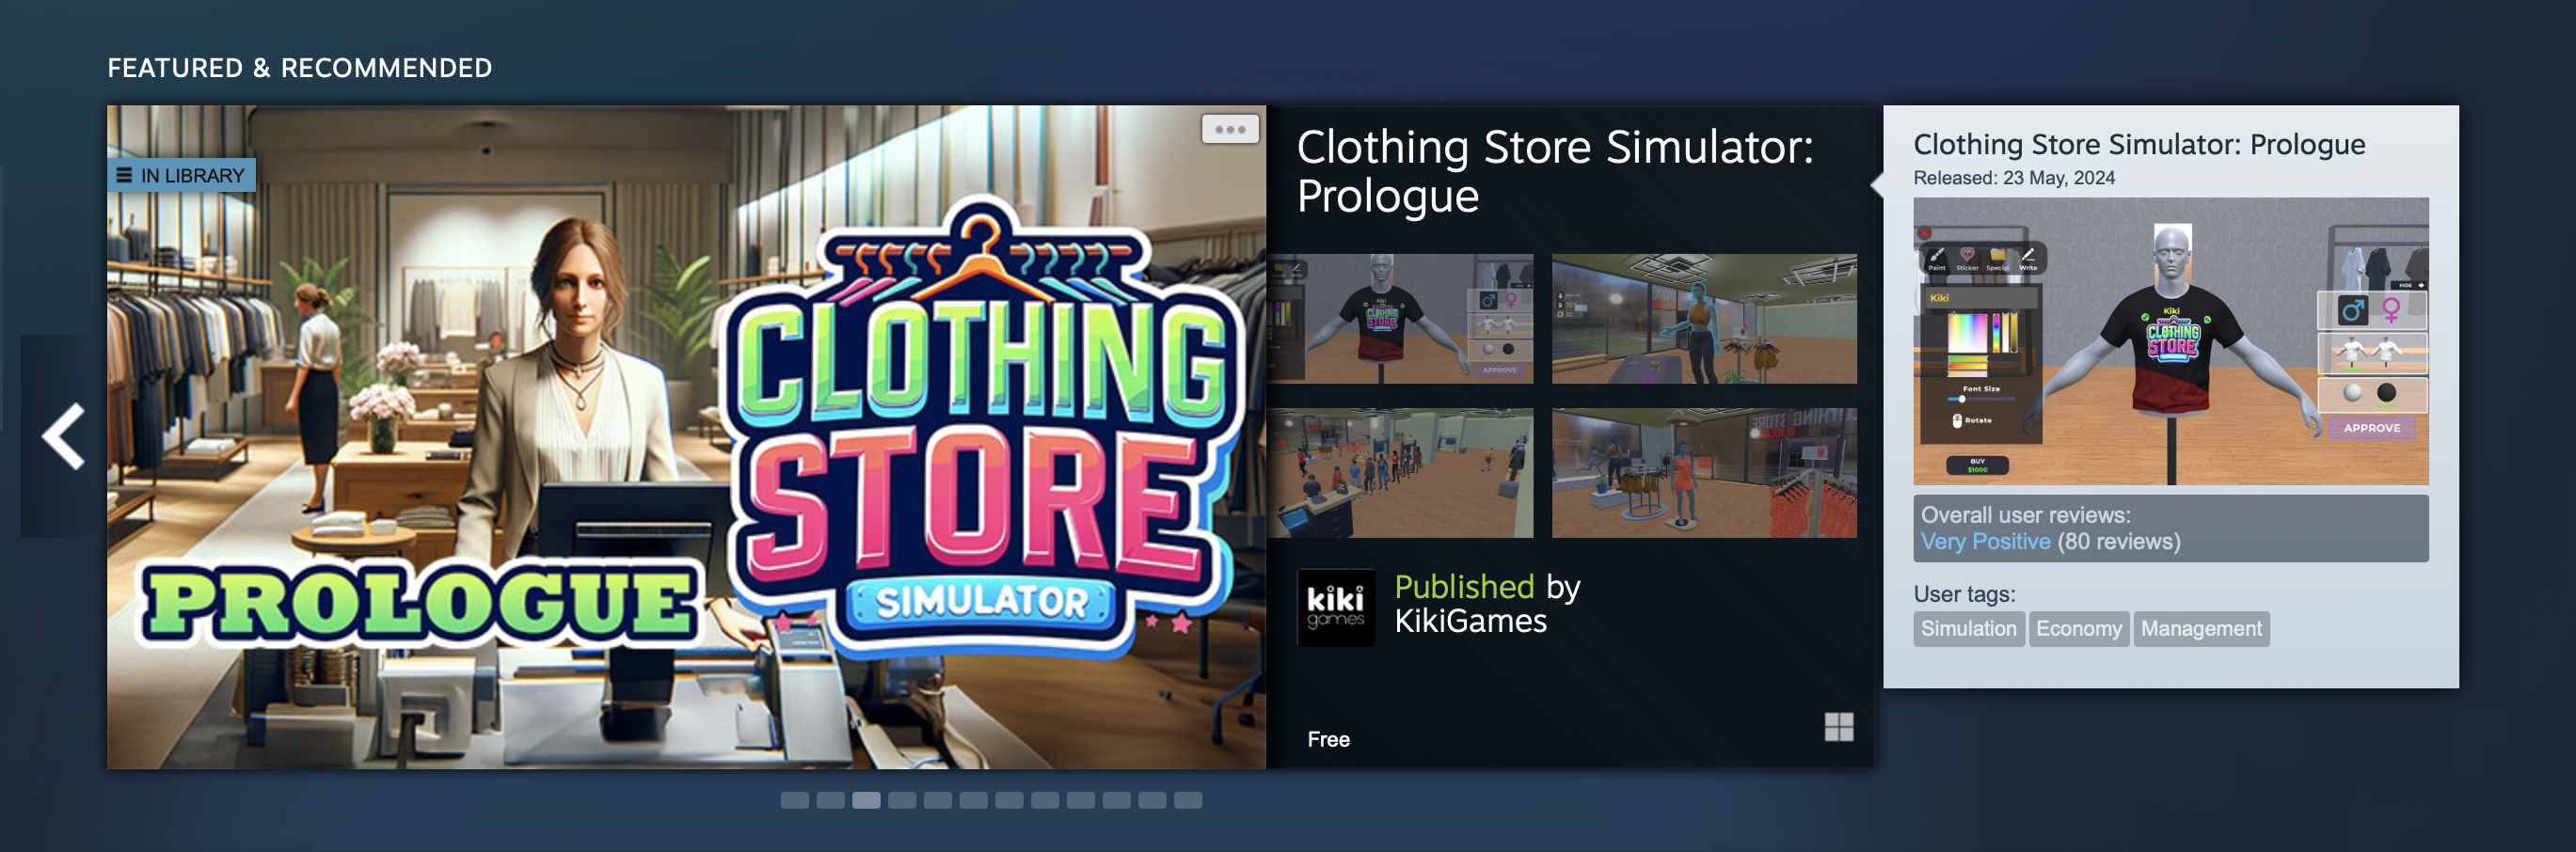This screenshot has width=2576, height=852.
Task: Click the Windows platform icon
Action: [1838, 727]
